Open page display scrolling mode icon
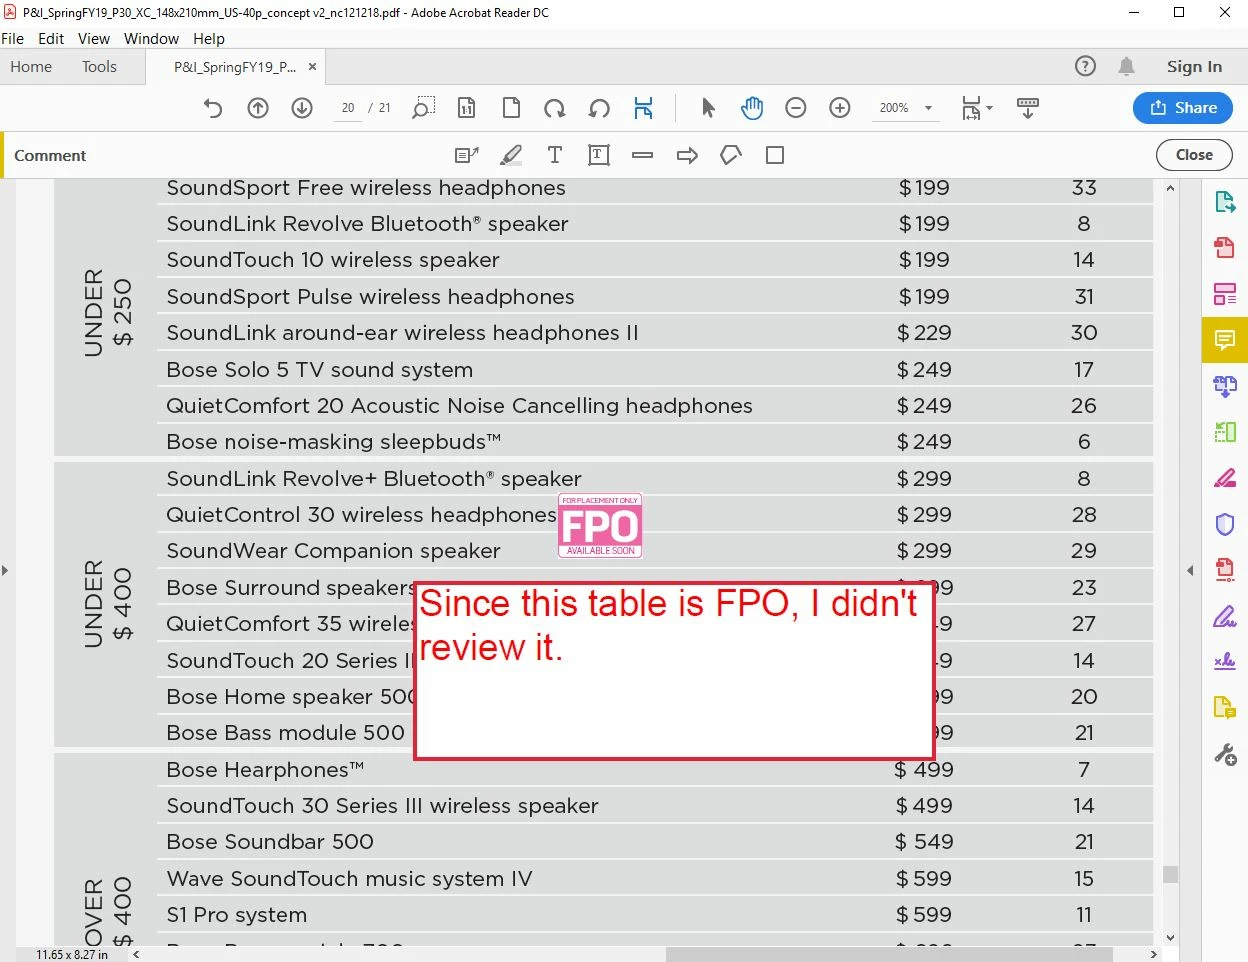The width and height of the screenshot is (1248, 962). 643,108
